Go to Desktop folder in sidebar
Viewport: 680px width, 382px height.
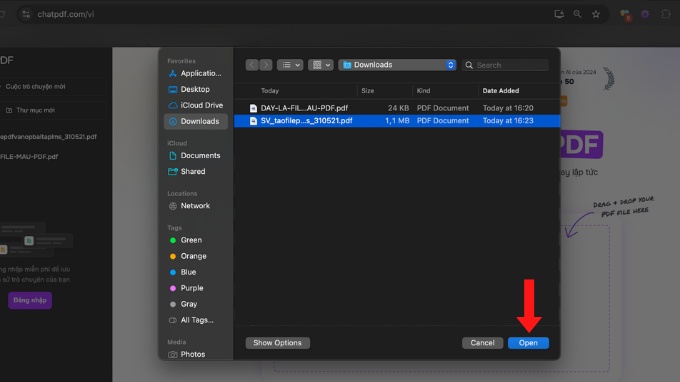tap(196, 89)
